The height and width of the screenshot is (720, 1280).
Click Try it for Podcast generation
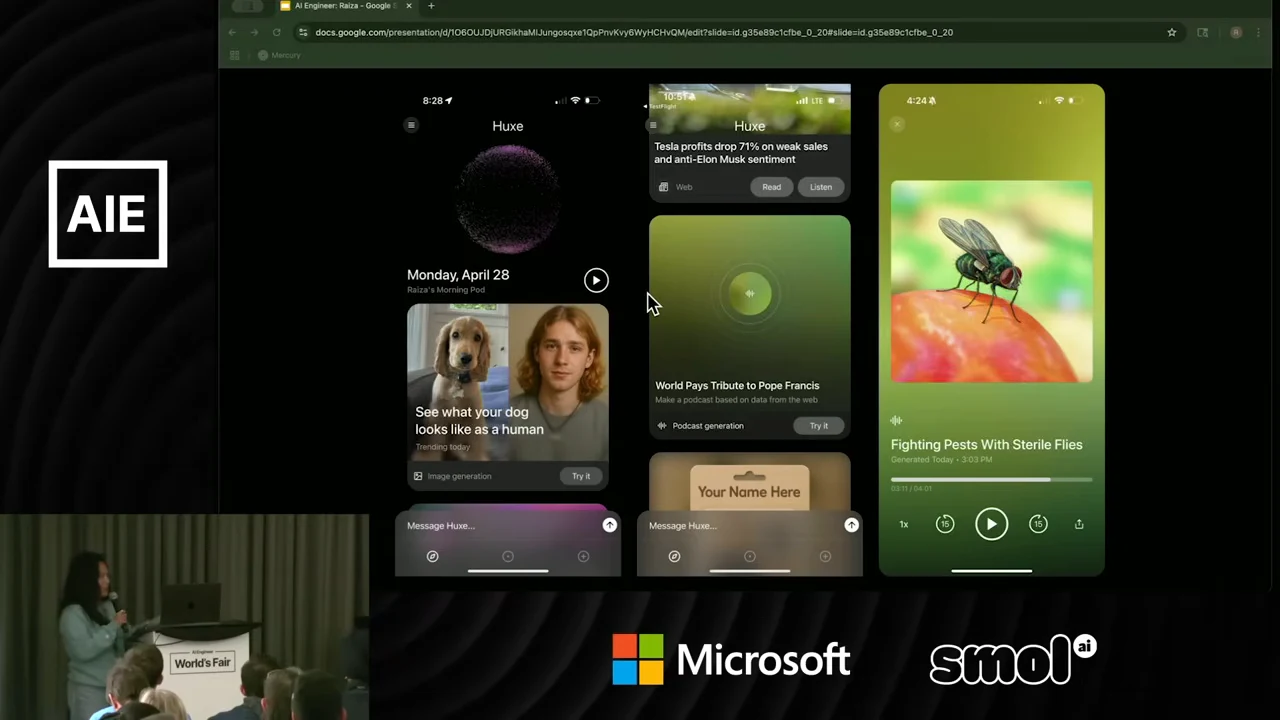[818, 426]
